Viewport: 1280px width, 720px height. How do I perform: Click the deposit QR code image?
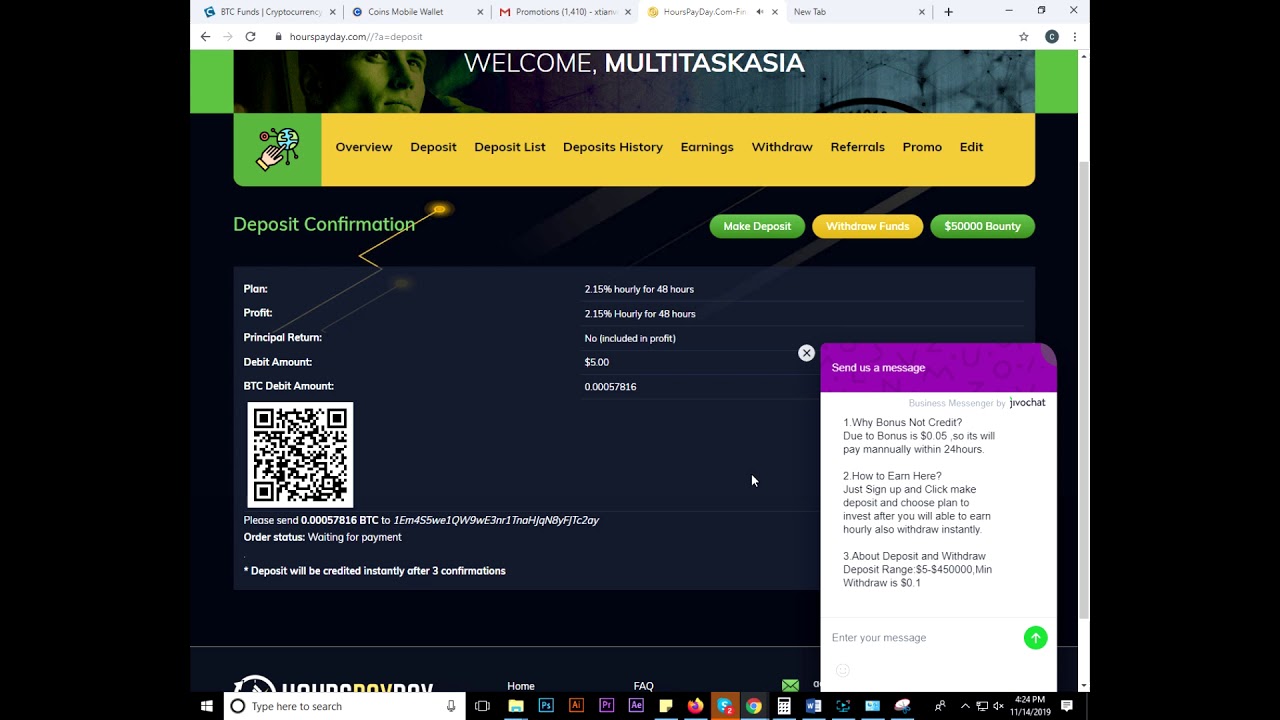(x=300, y=455)
